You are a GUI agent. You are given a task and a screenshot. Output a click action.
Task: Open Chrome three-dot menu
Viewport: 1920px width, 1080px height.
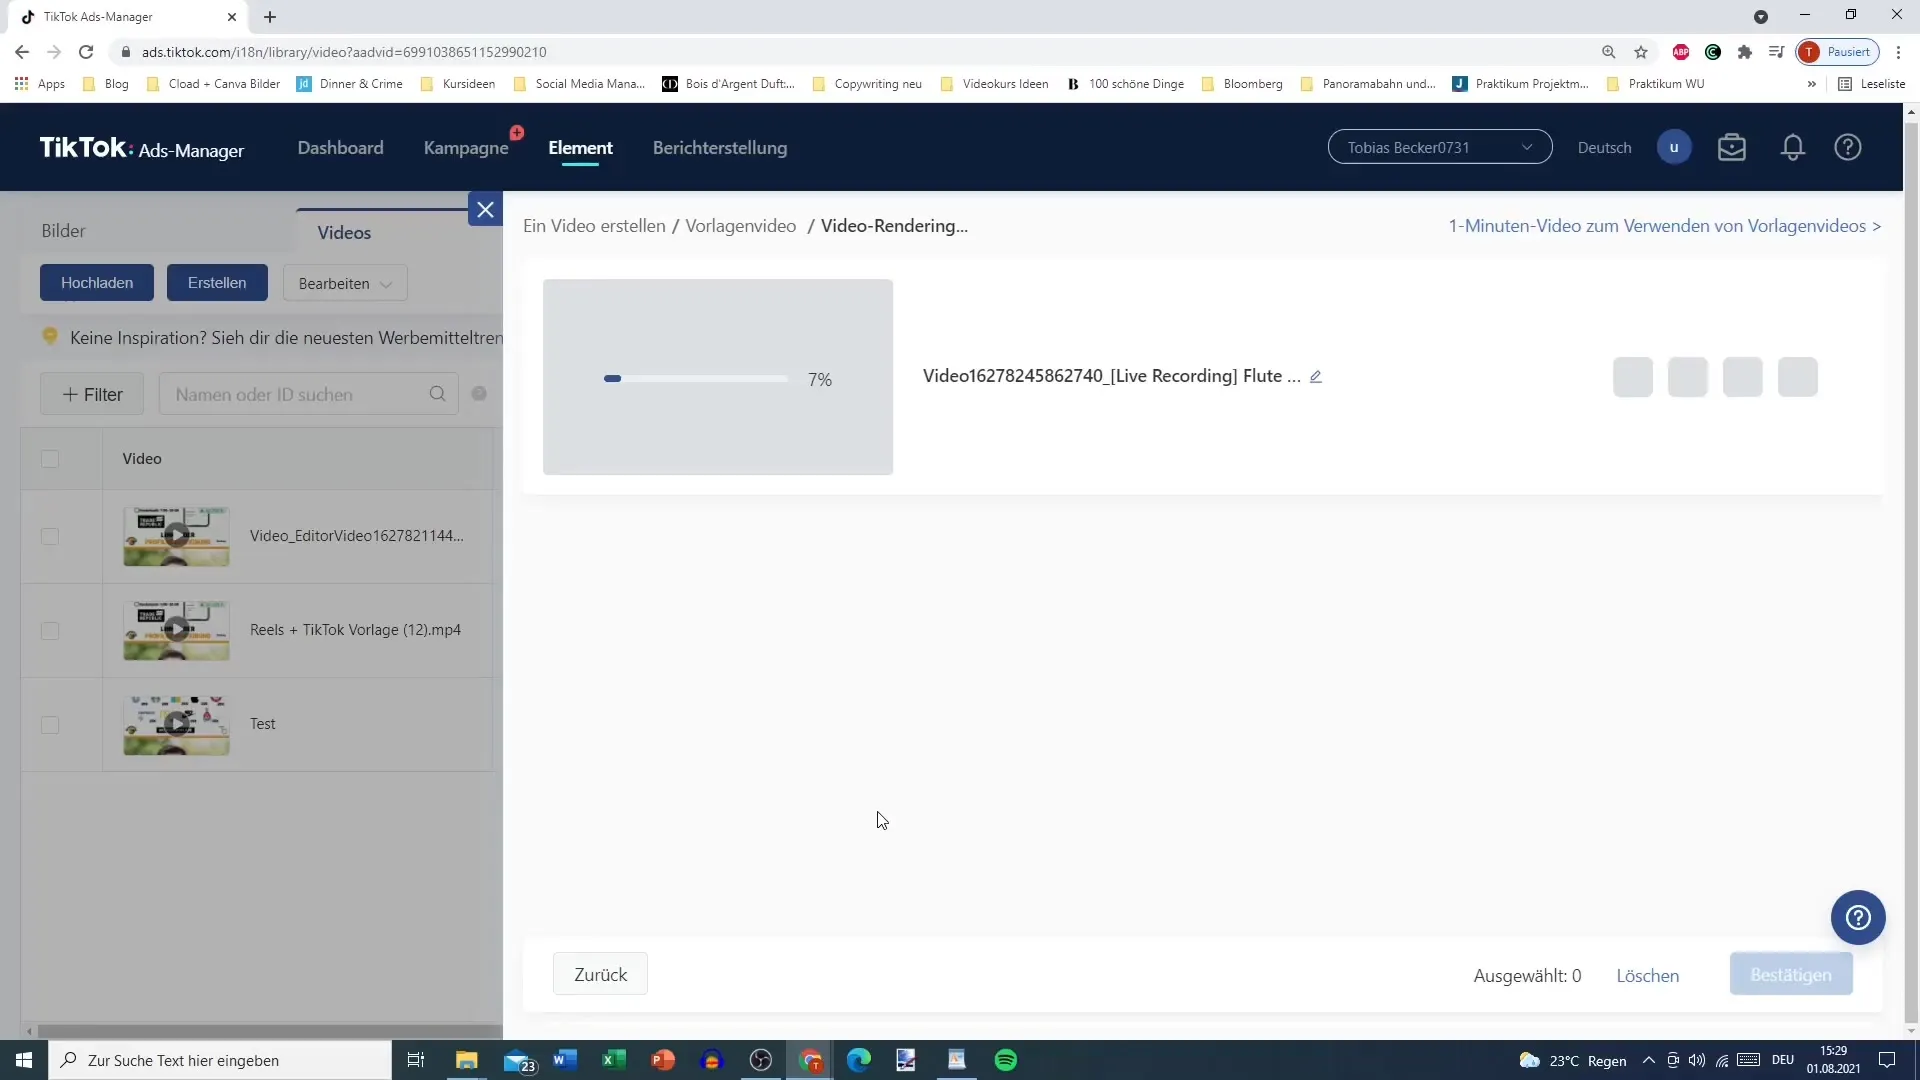click(x=1898, y=52)
